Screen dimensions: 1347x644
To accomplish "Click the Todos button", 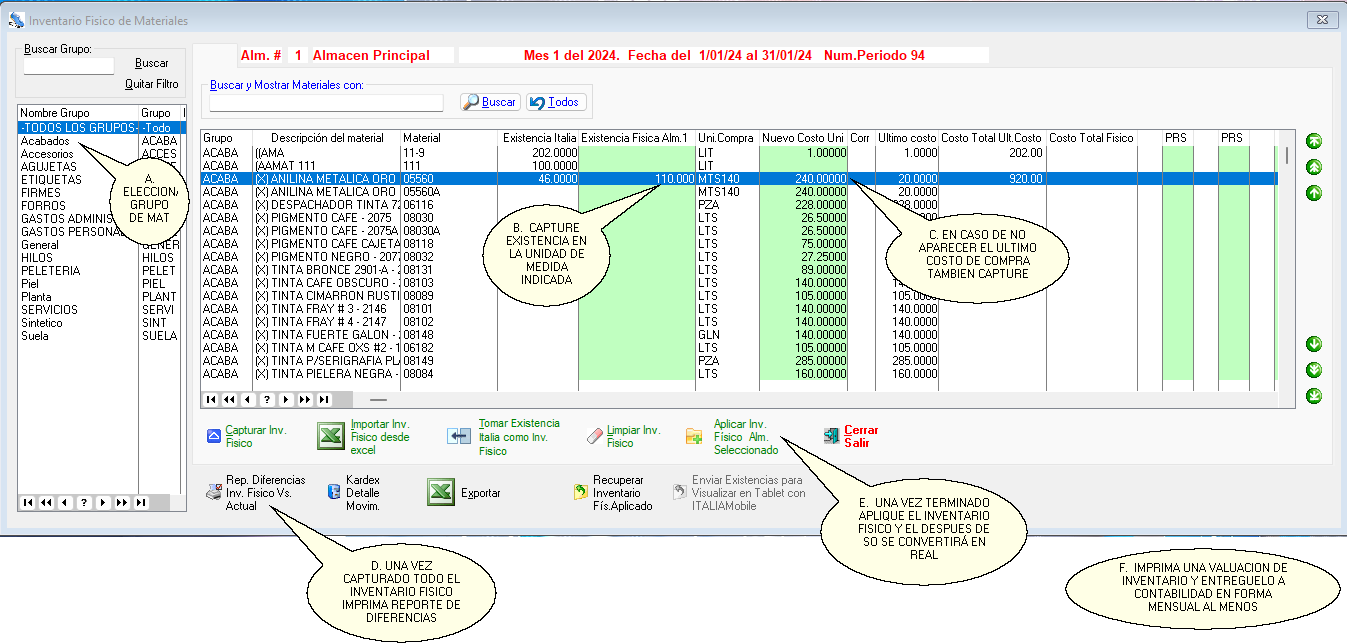I will point(556,102).
